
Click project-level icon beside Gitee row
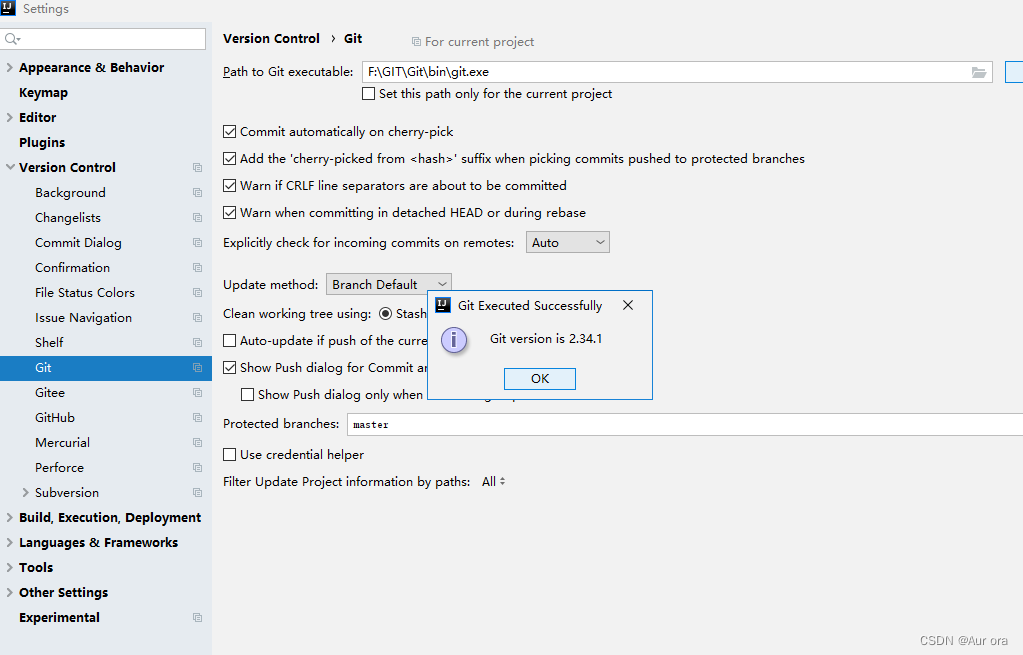pos(197,393)
